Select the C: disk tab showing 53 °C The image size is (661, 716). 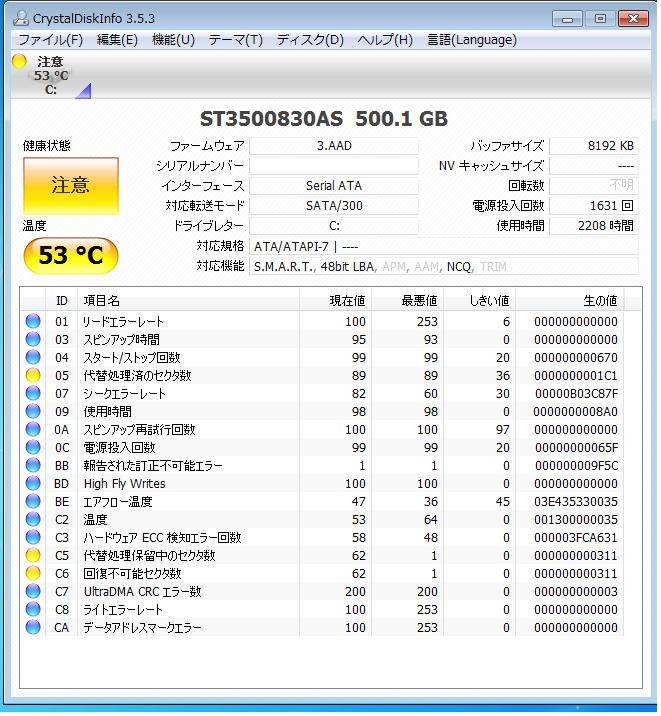click(51, 75)
